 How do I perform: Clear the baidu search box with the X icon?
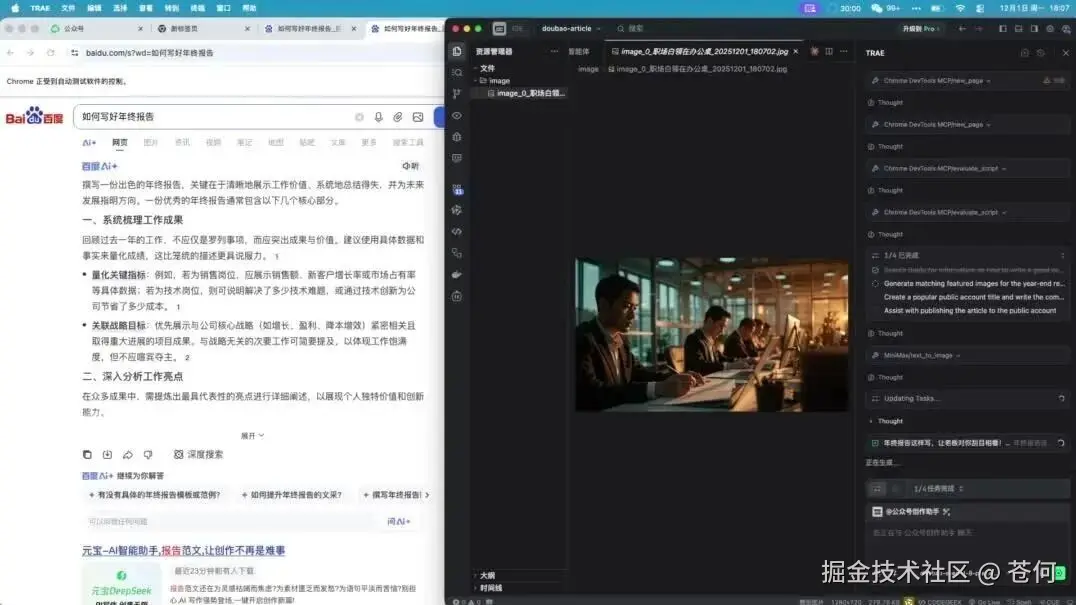point(359,117)
